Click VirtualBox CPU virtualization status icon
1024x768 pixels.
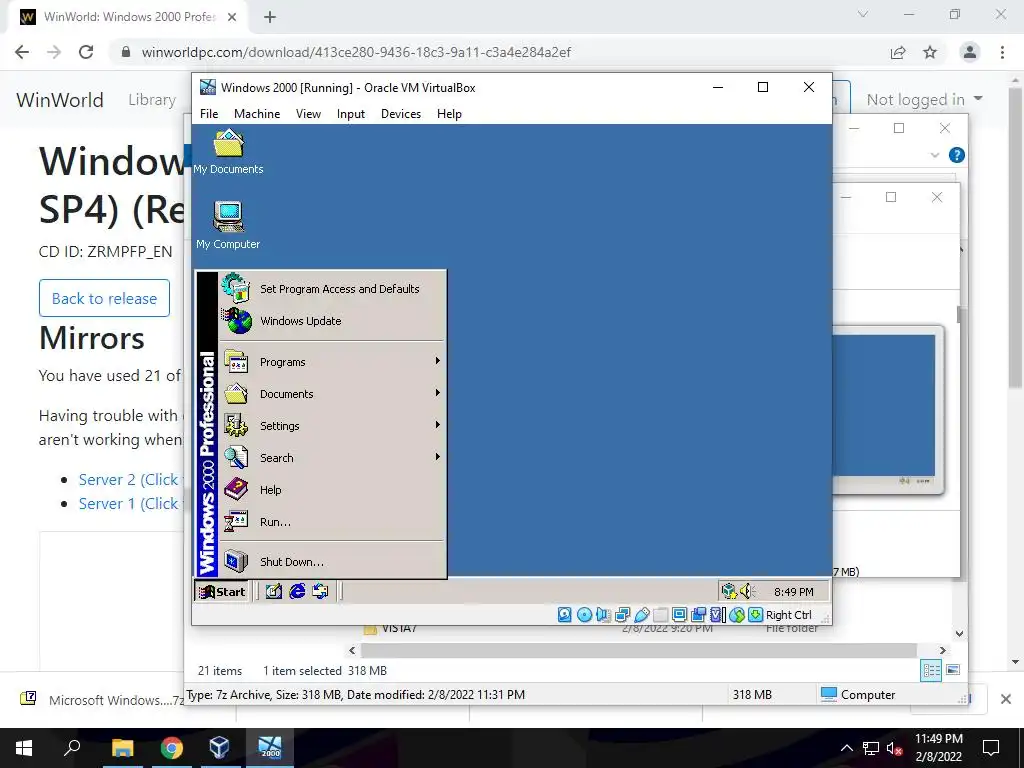[718, 615]
